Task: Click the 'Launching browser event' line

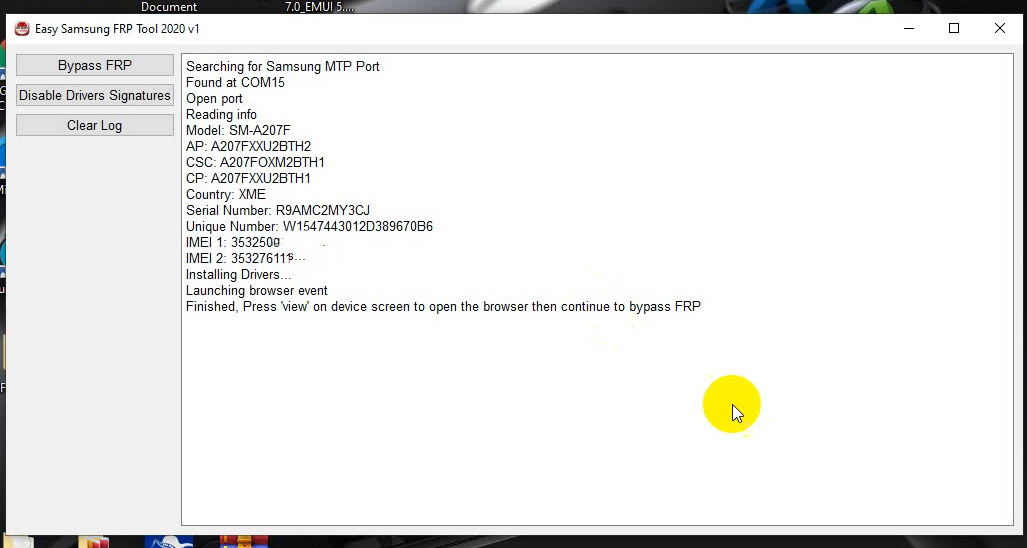Action: pos(257,291)
